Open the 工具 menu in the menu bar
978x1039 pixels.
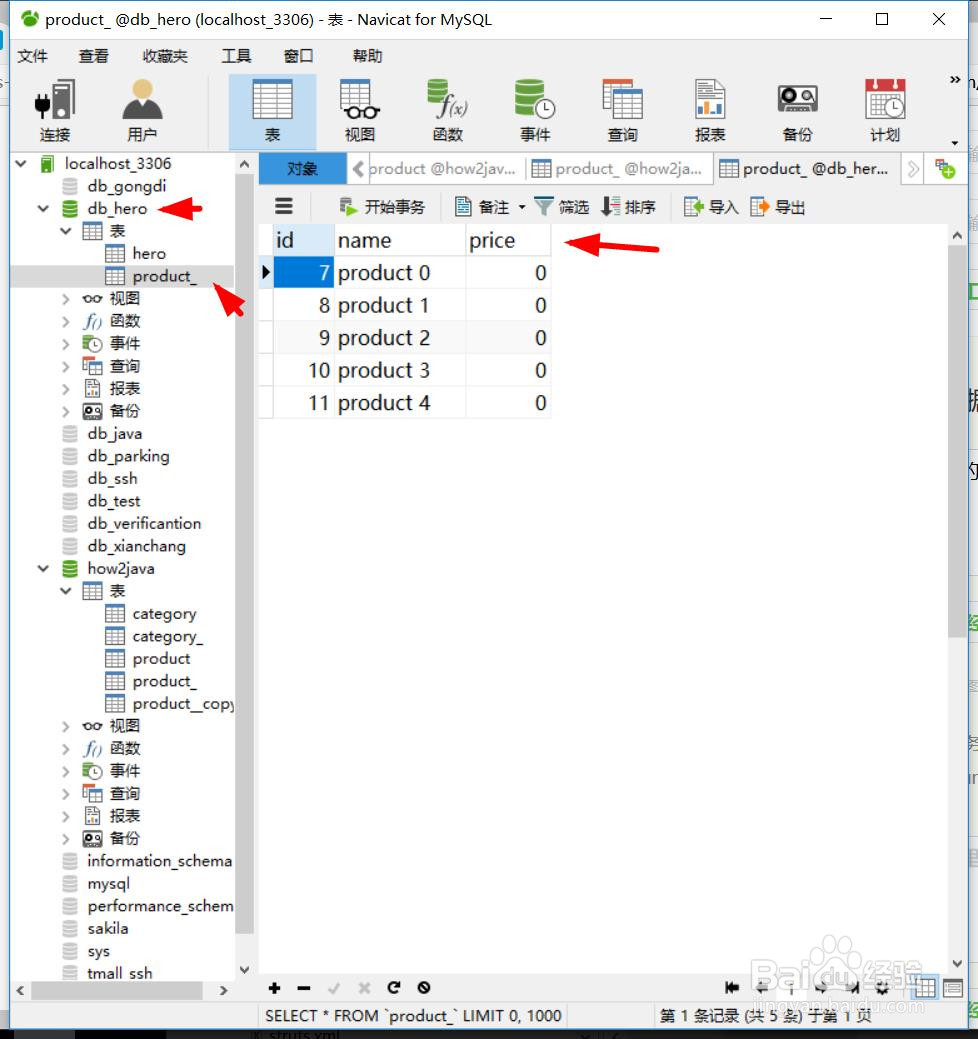pos(236,56)
